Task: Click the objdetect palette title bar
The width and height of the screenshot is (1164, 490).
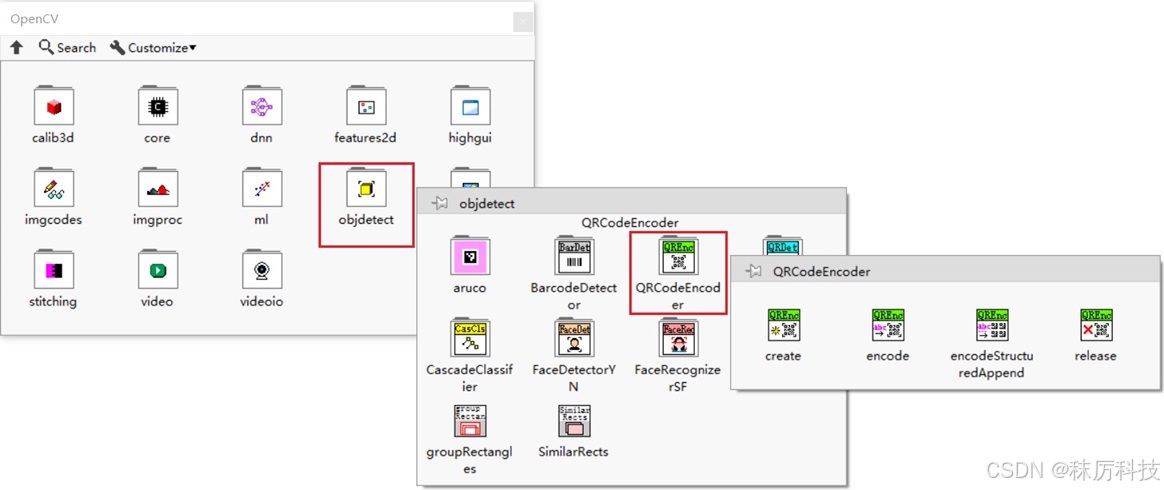Action: pyautogui.click(x=632, y=203)
